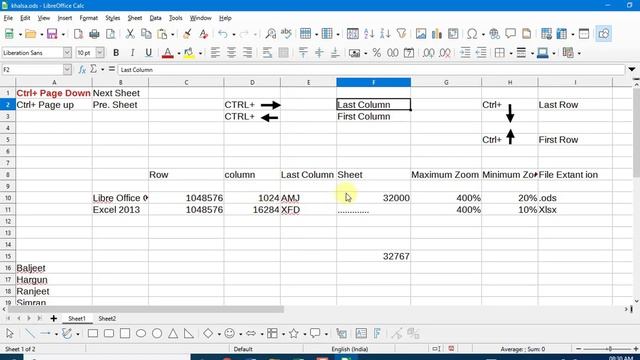
Task: Open the Paste options dropdown arrow
Action: point(172,35)
